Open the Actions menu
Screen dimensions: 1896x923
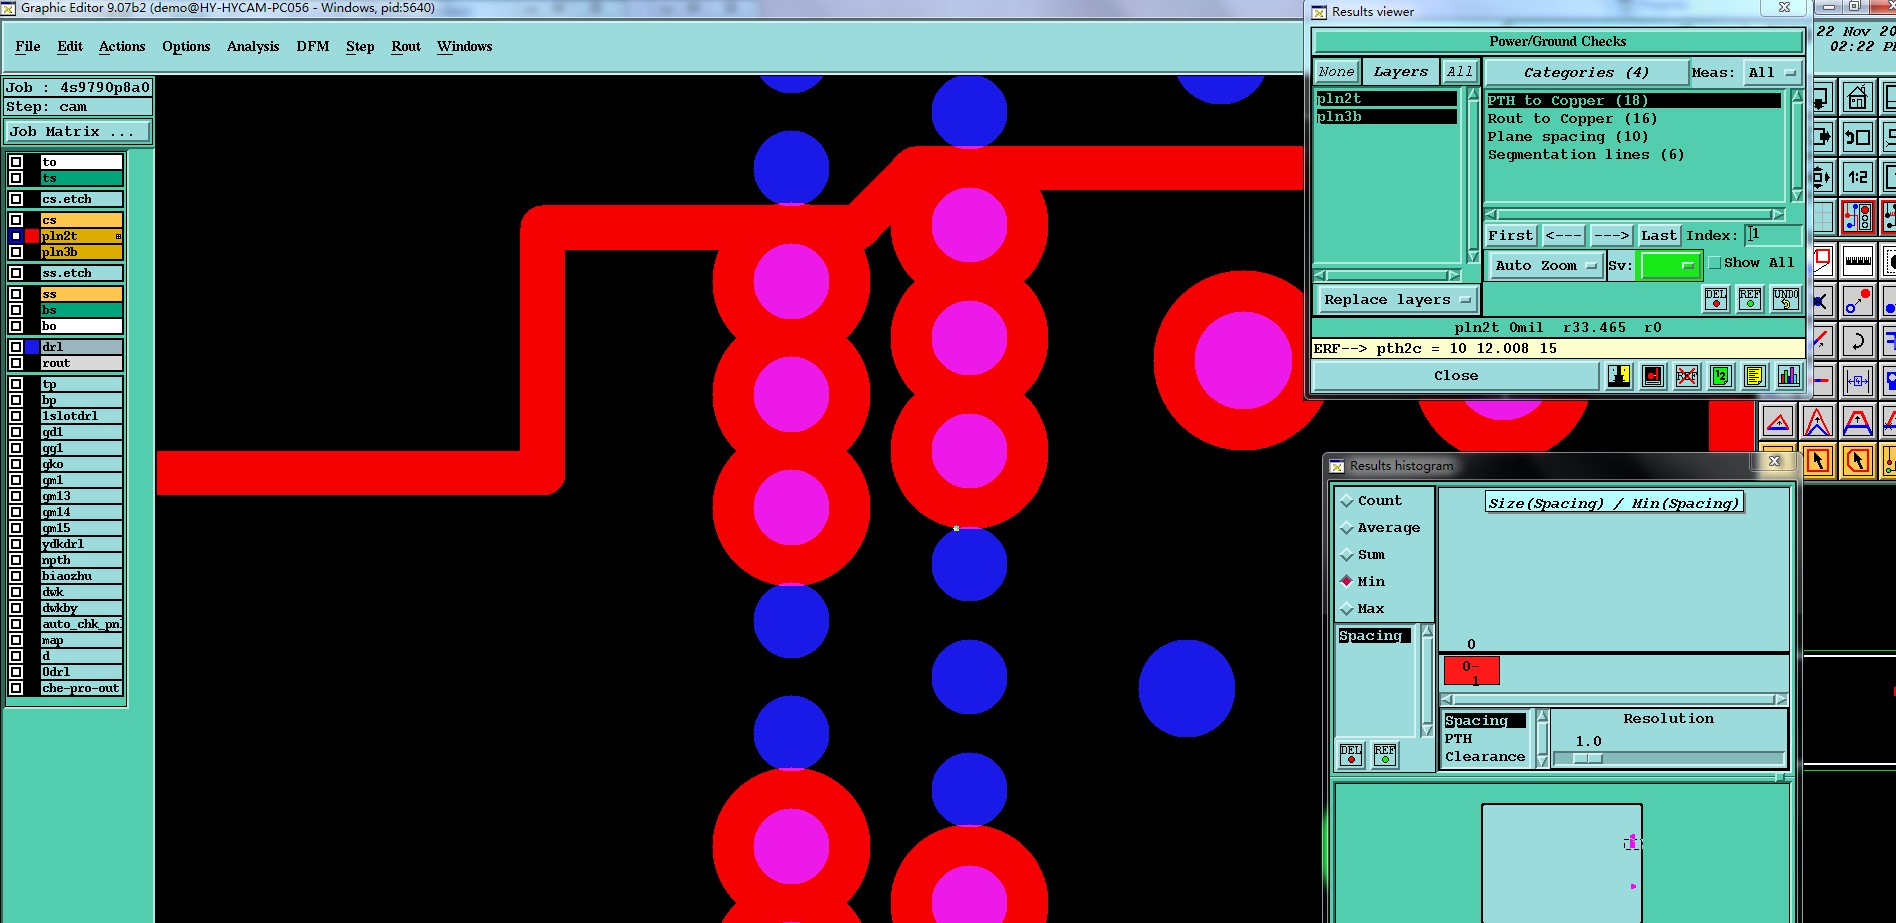tap(122, 46)
